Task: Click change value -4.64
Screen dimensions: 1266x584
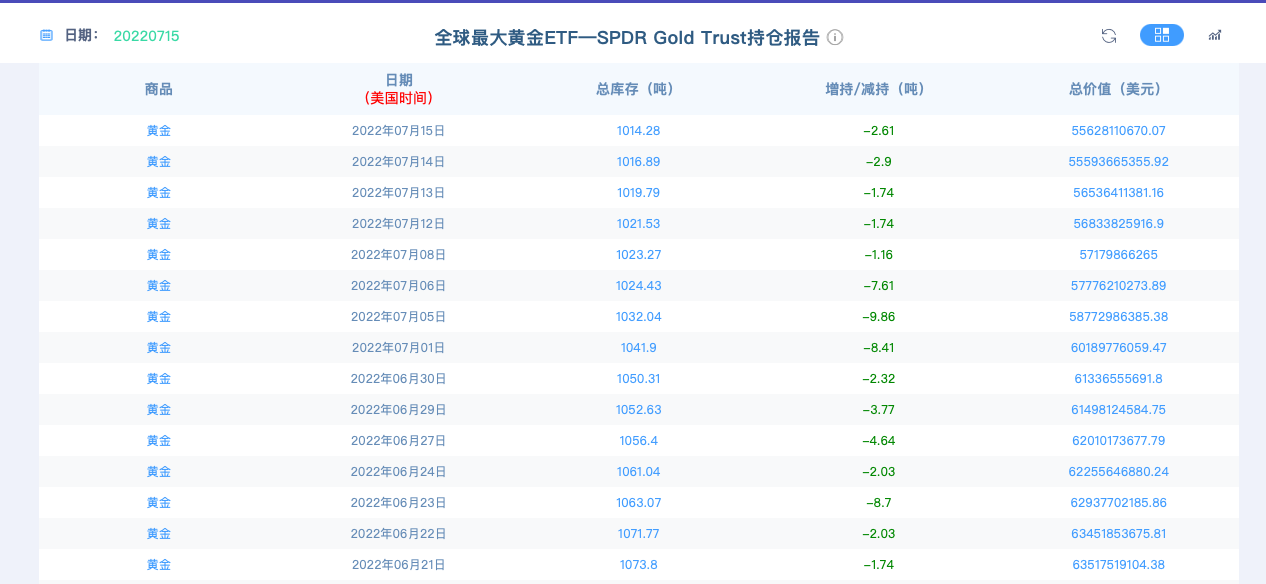Action: point(879,440)
